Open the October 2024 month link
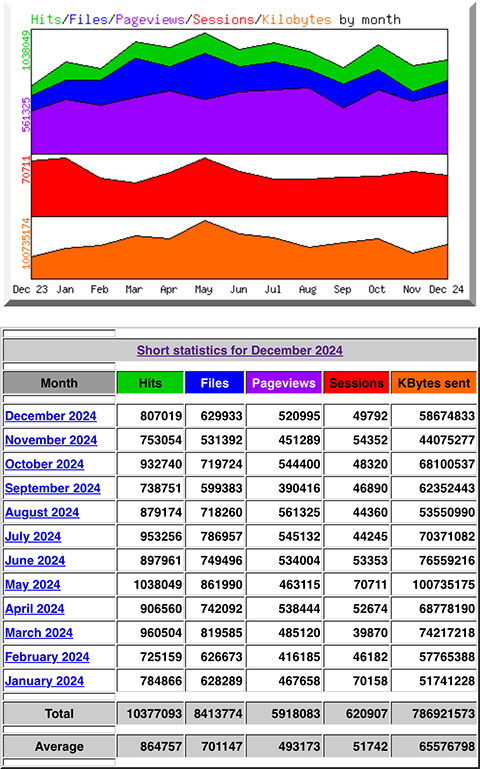480x769 pixels. 45,464
